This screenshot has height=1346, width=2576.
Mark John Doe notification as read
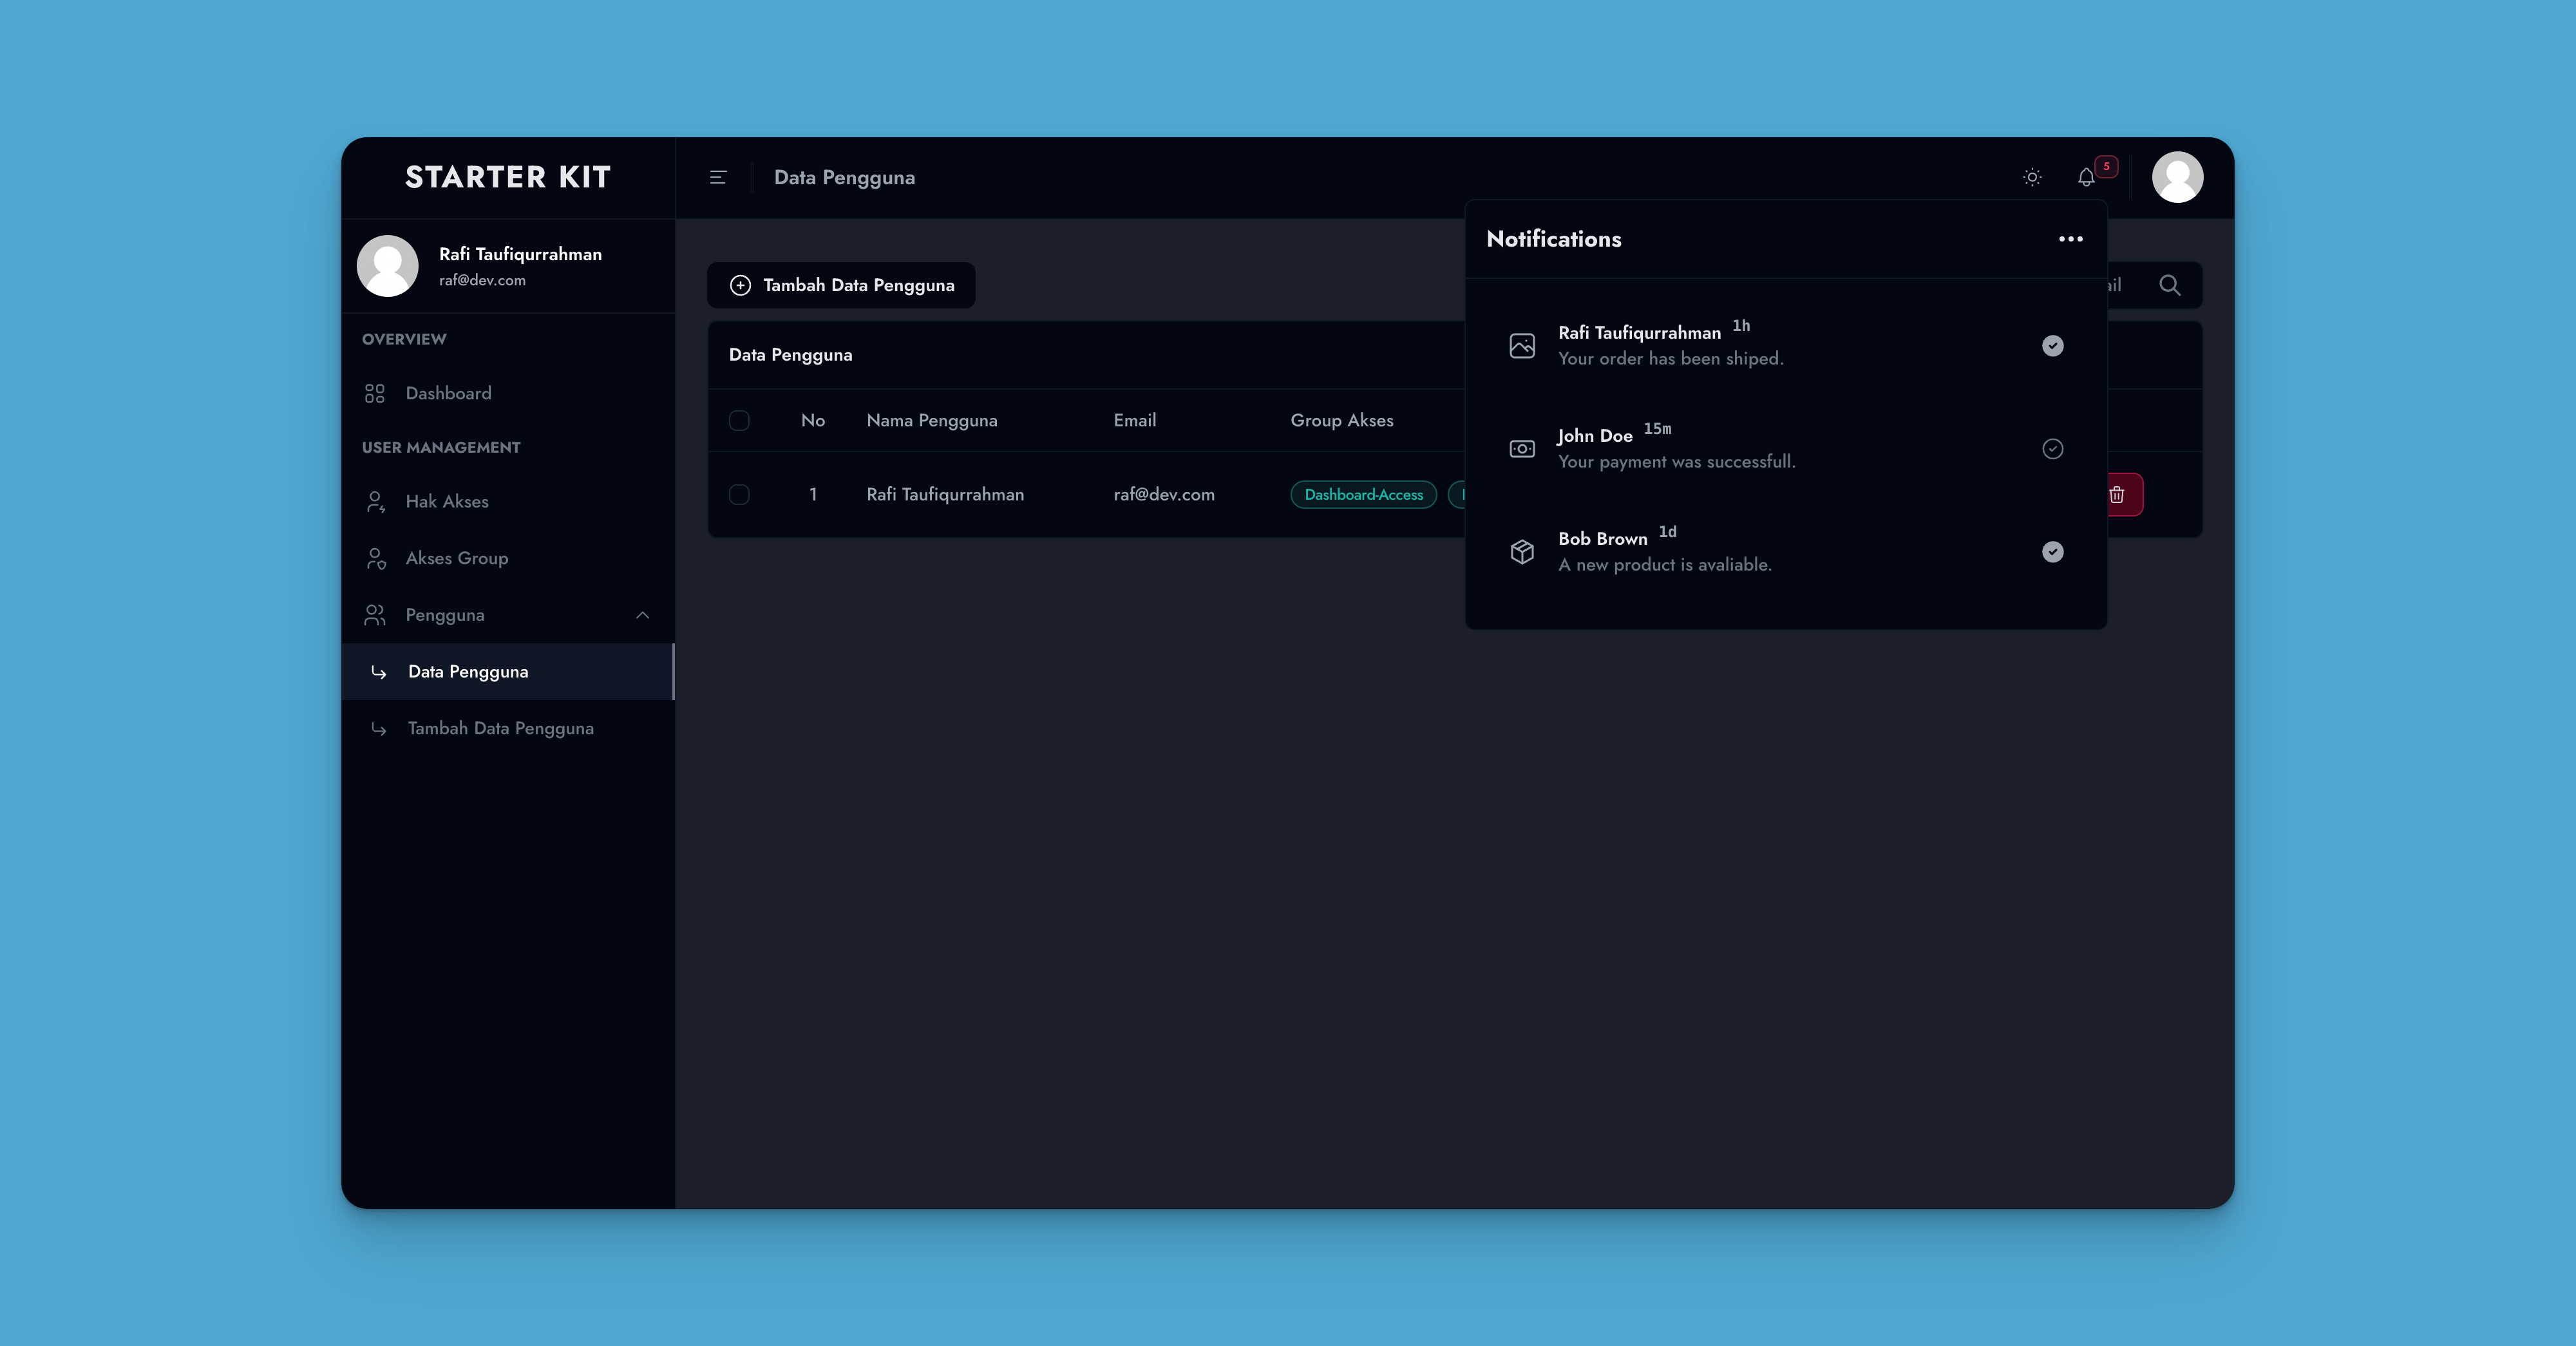tap(2052, 449)
